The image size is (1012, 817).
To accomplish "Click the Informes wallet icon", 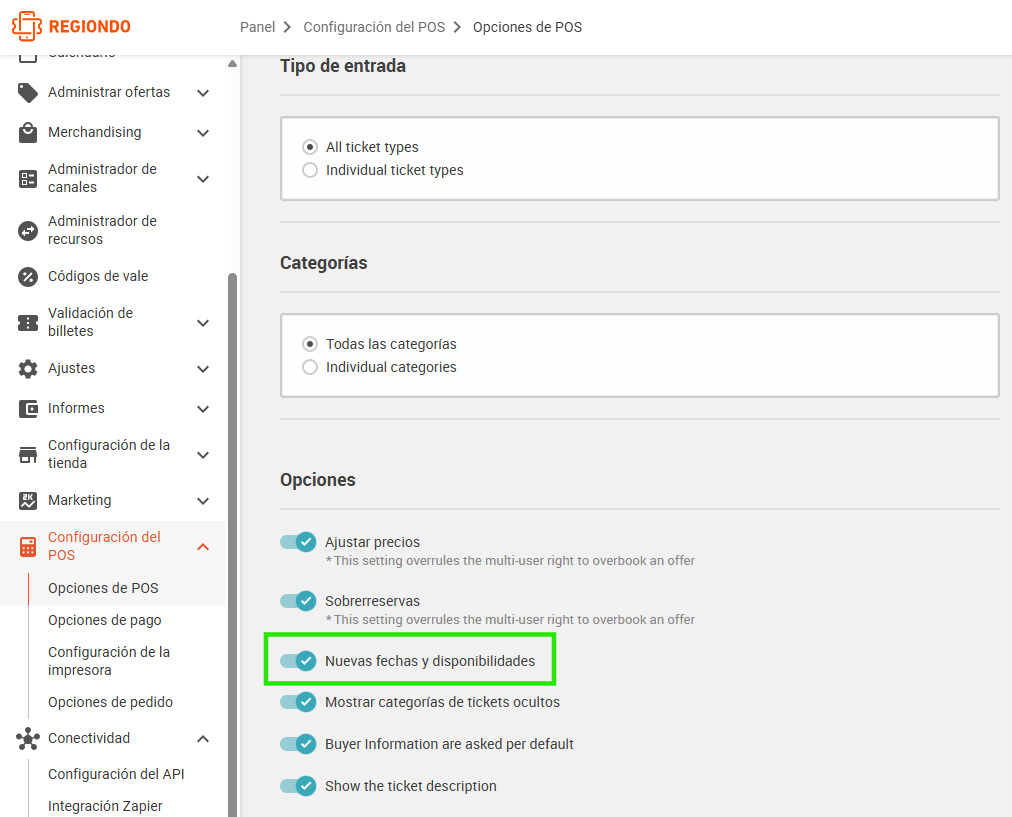I will point(28,408).
